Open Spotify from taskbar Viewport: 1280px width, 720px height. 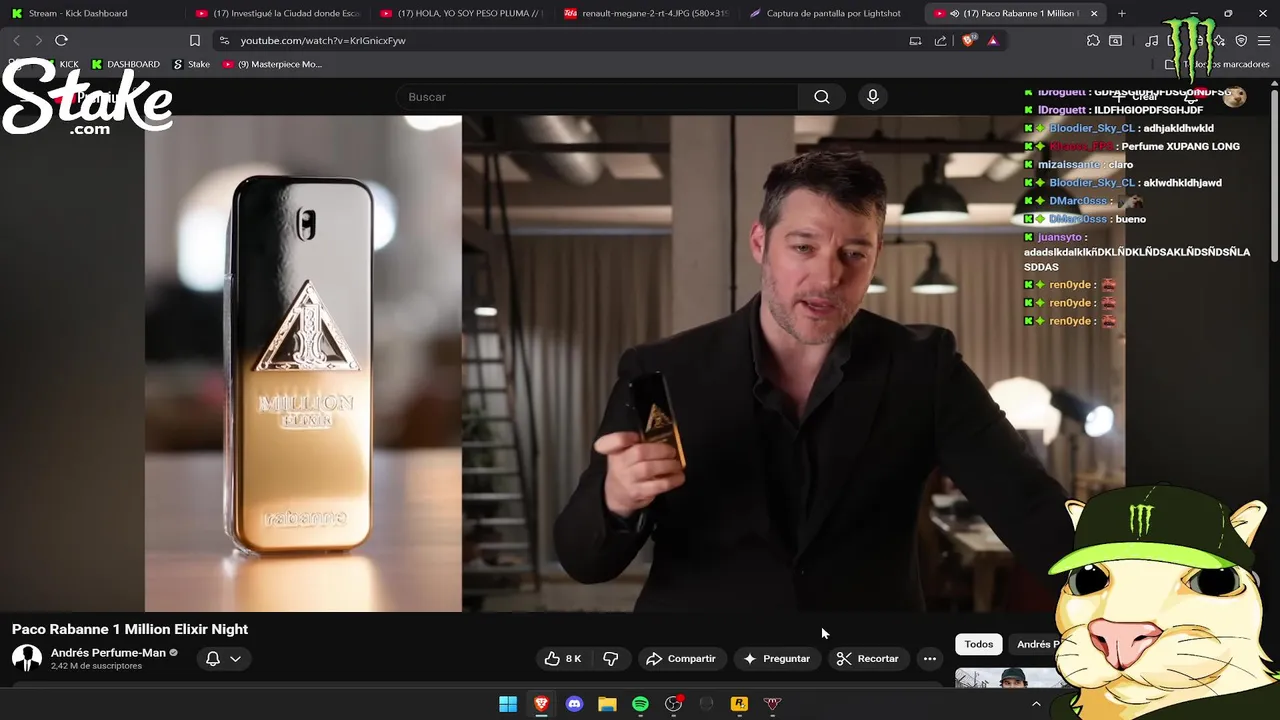pyautogui.click(x=640, y=704)
